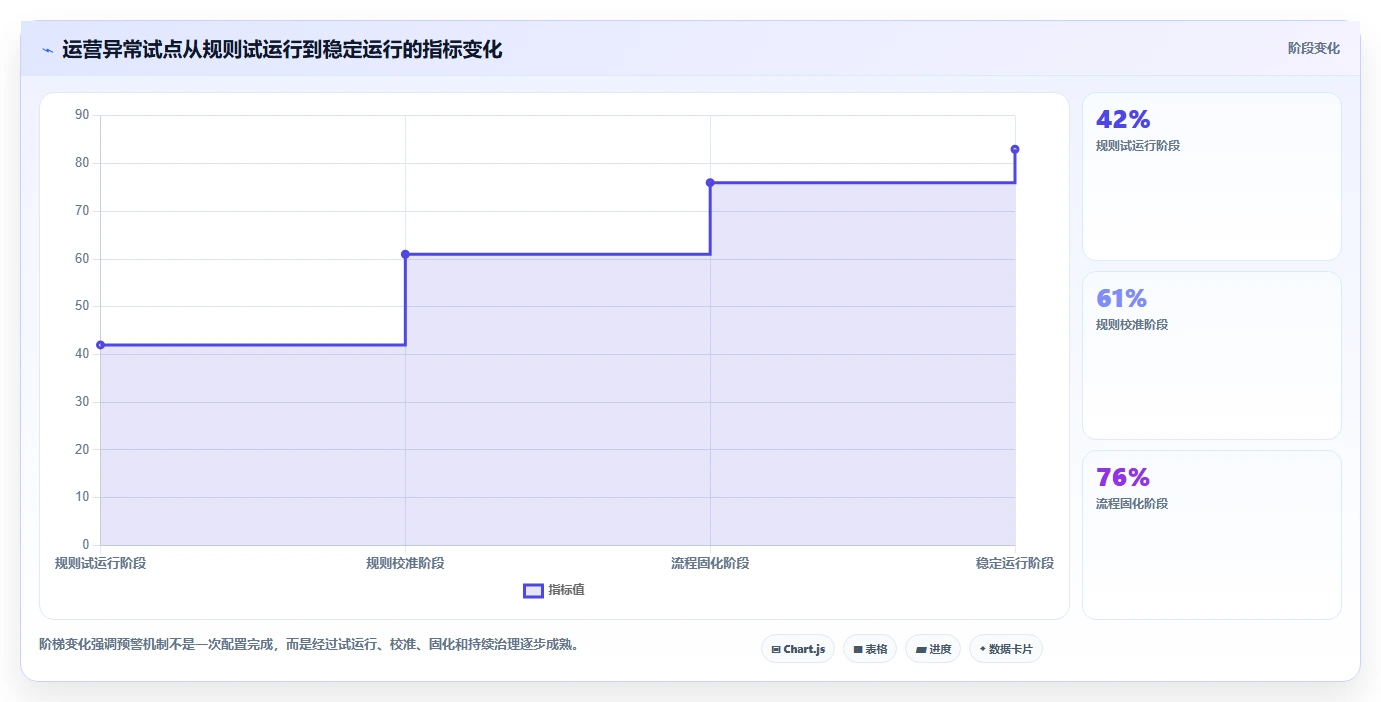The width and height of the screenshot is (1381, 702).
Task: Select the 进度 tag pill
Action: 933,649
